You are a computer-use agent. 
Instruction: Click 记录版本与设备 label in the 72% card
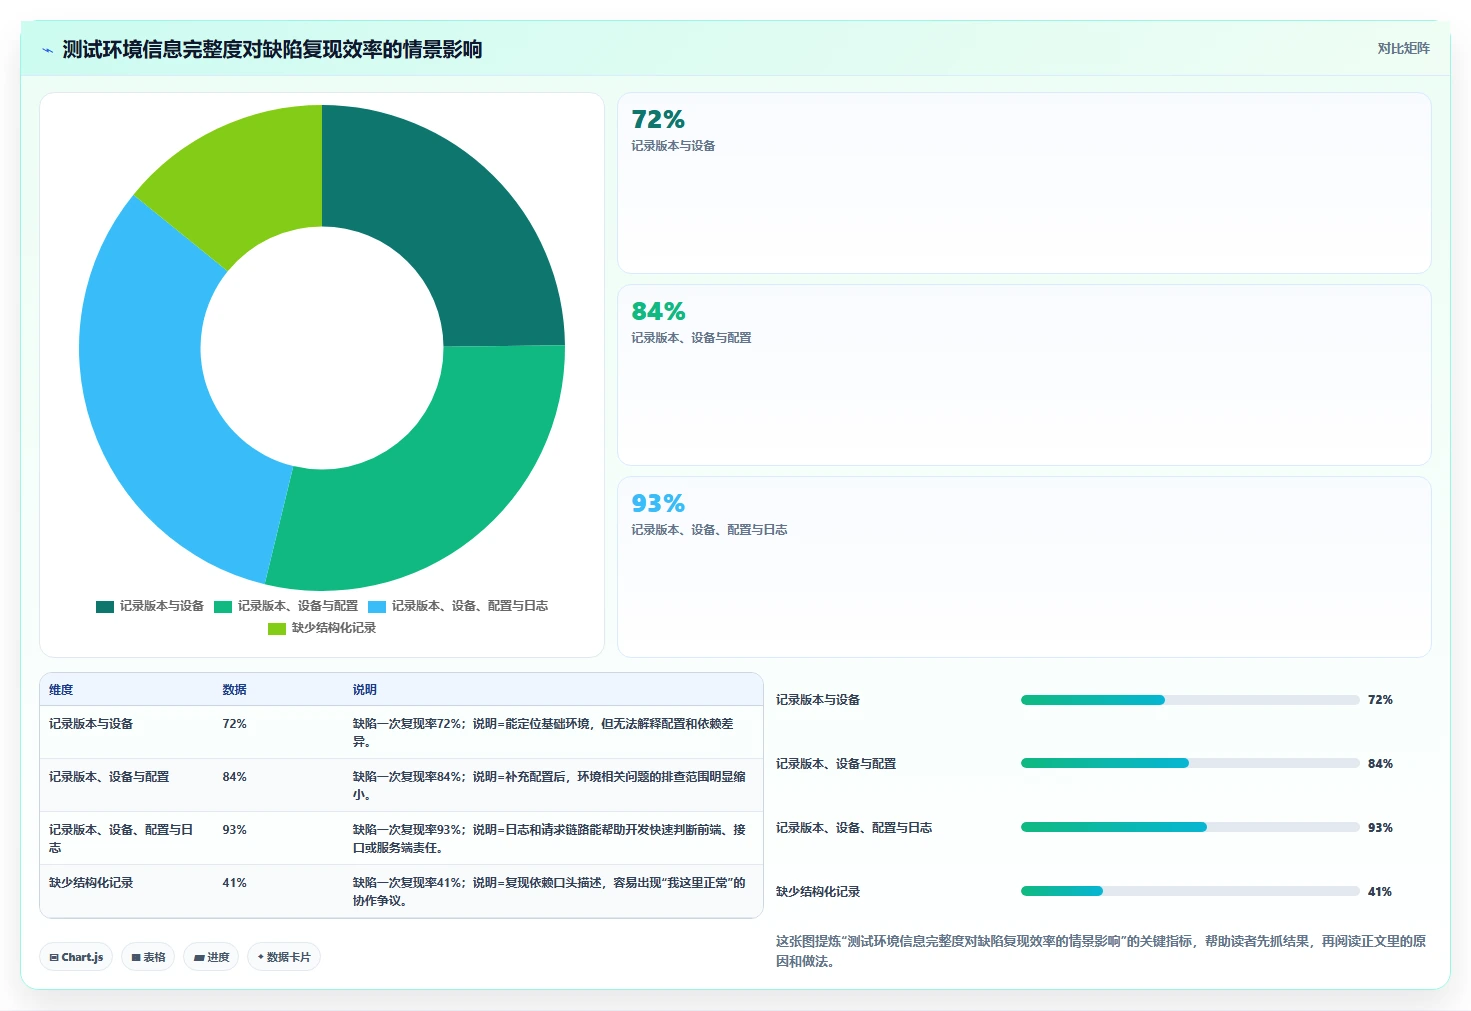pyautogui.click(x=673, y=146)
